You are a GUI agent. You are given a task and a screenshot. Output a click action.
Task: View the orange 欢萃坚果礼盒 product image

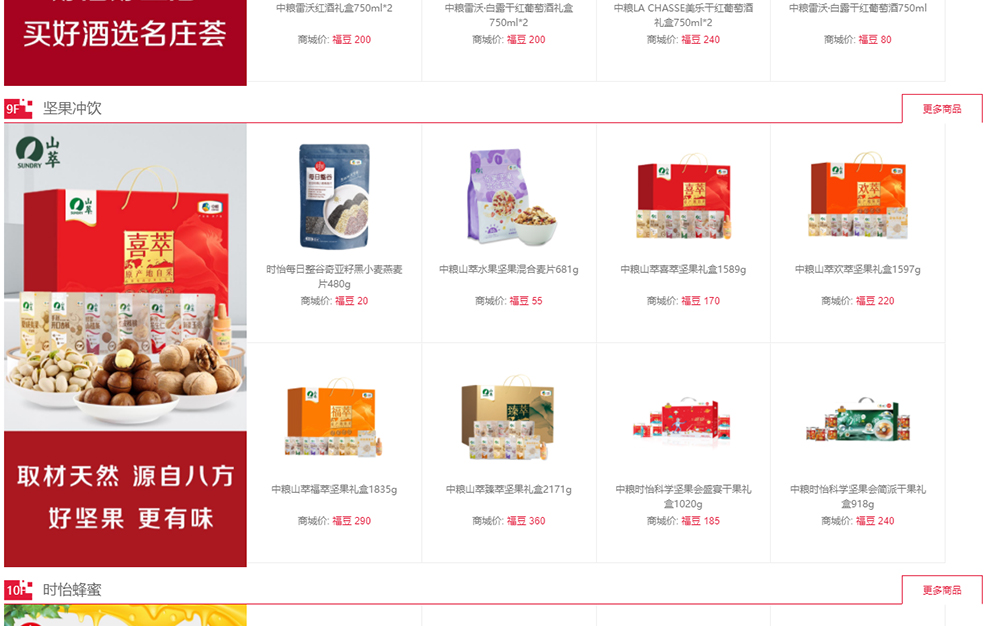858,196
